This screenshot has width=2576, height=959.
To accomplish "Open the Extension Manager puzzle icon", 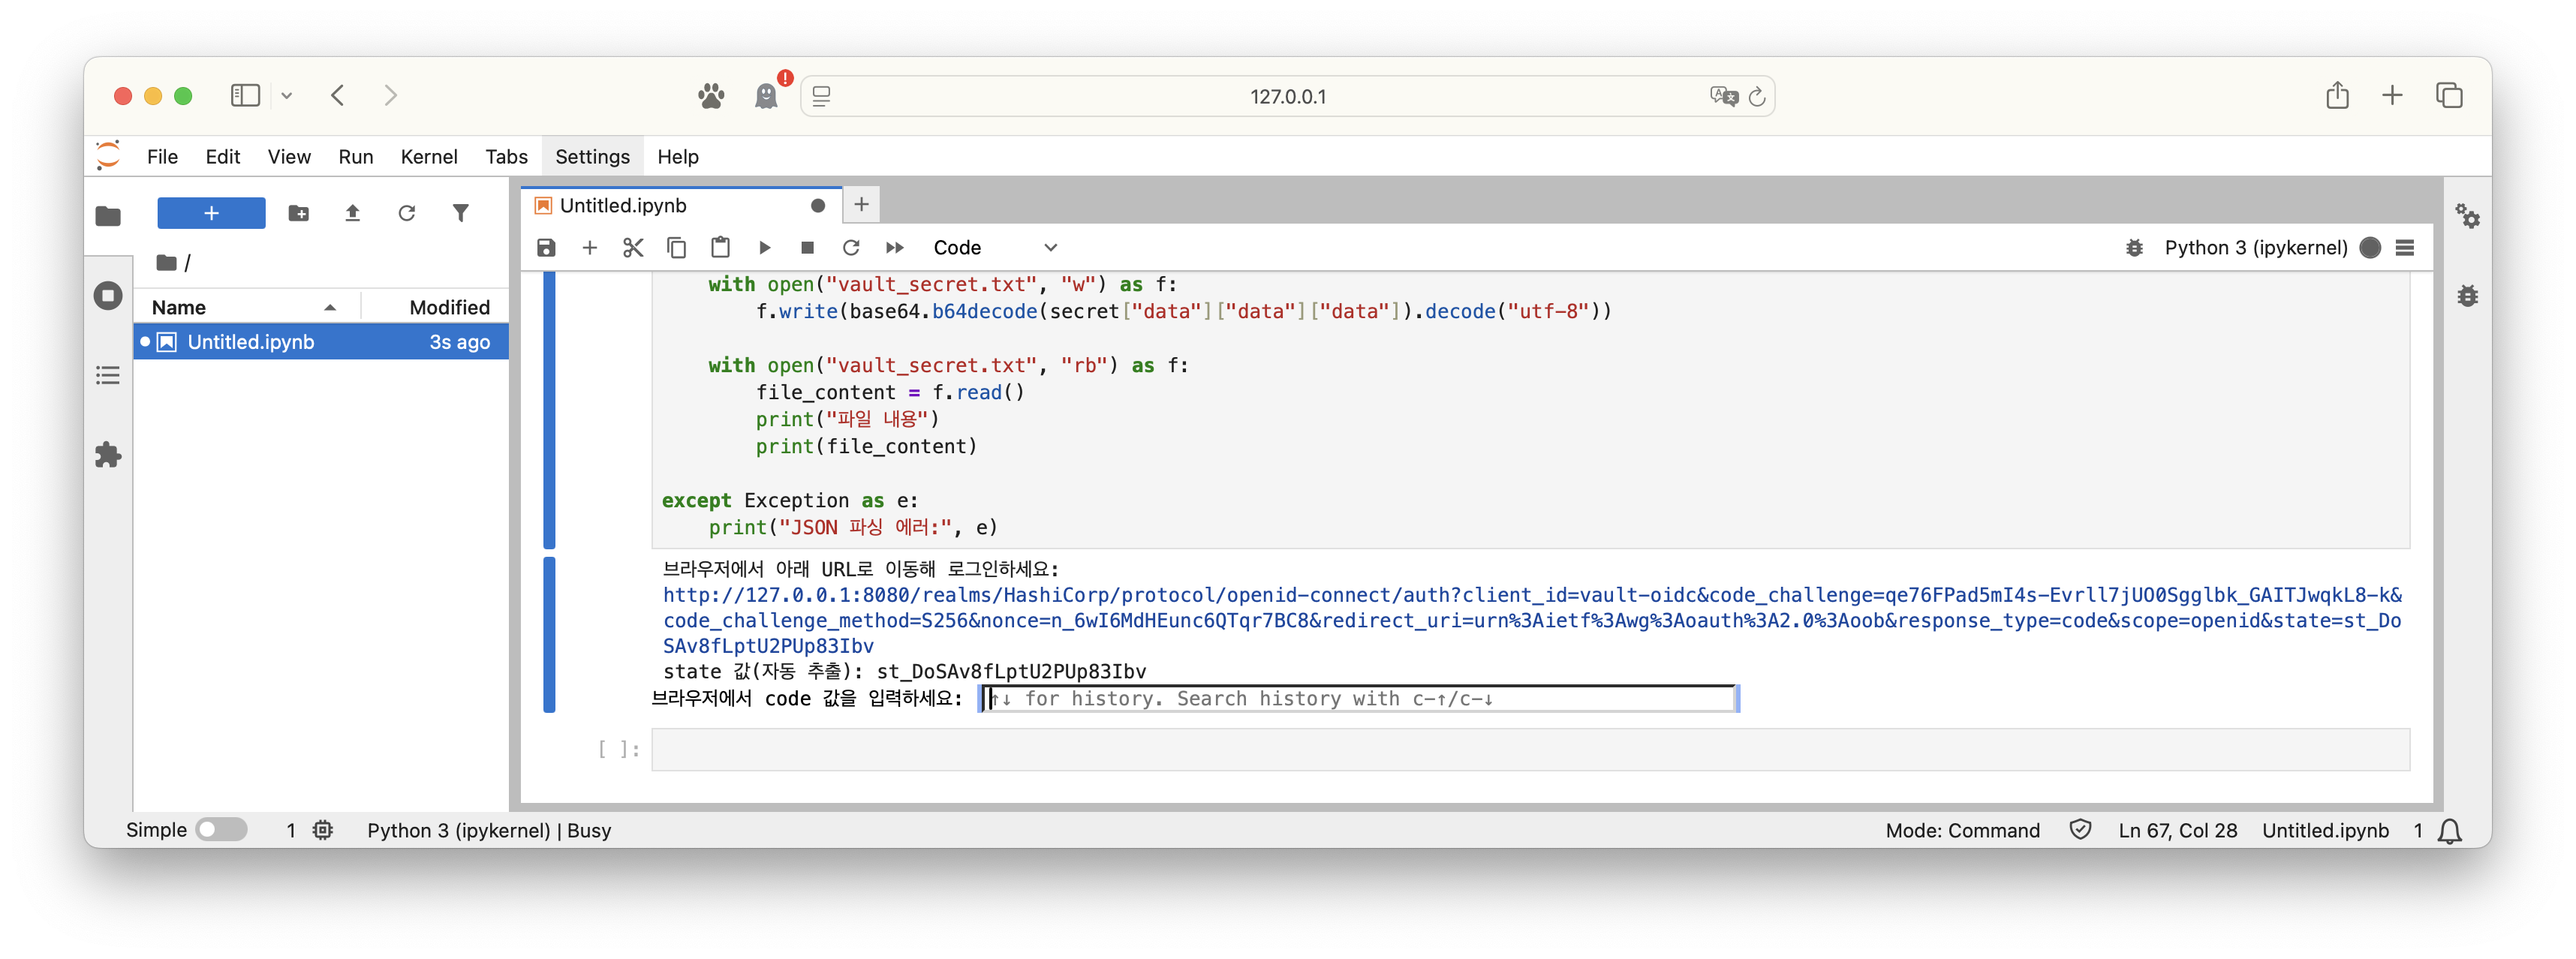I will (x=108, y=455).
